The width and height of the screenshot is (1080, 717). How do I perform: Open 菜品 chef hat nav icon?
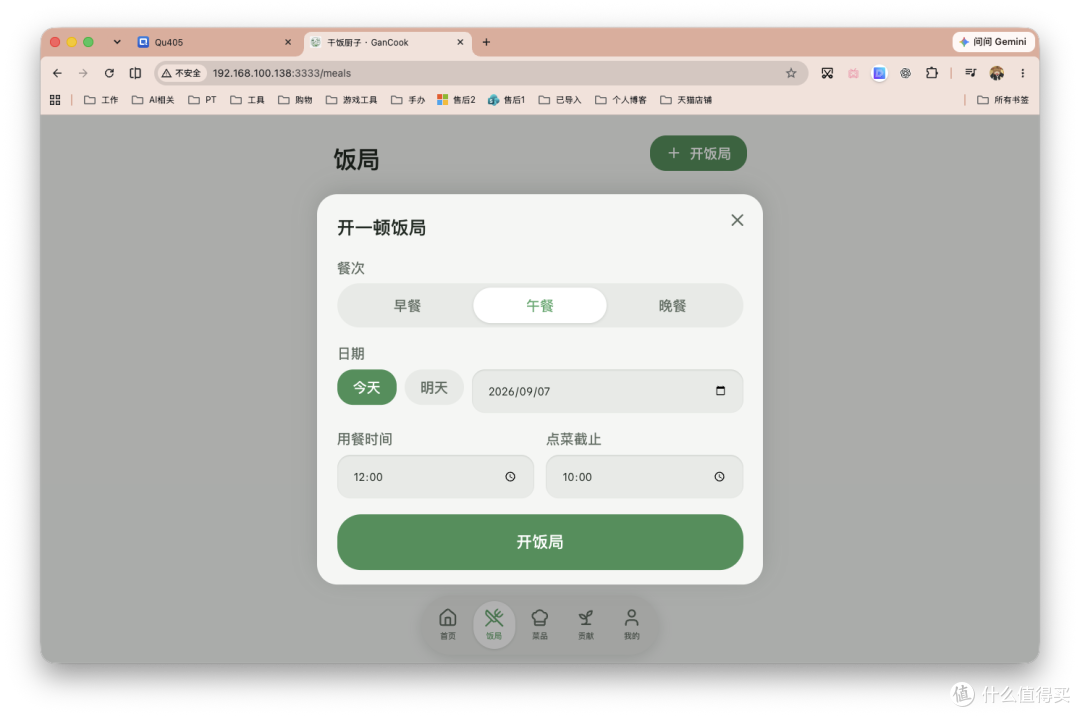539,624
